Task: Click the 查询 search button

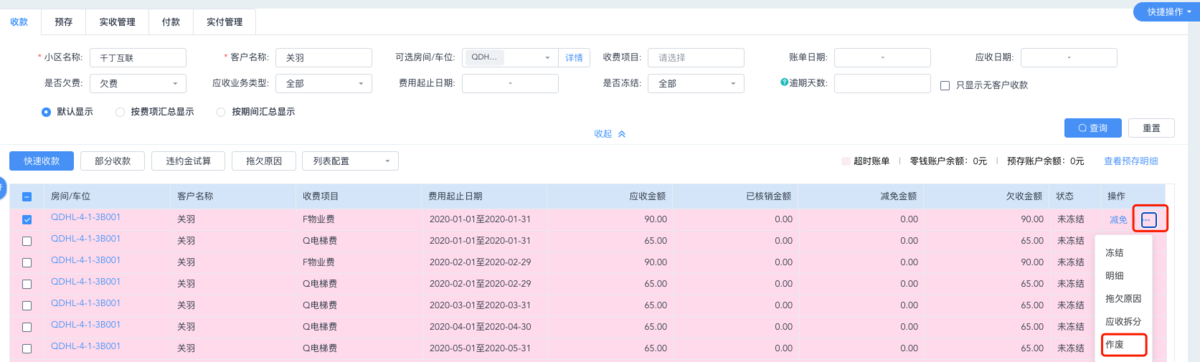Action: click(x=1093, y=128)
